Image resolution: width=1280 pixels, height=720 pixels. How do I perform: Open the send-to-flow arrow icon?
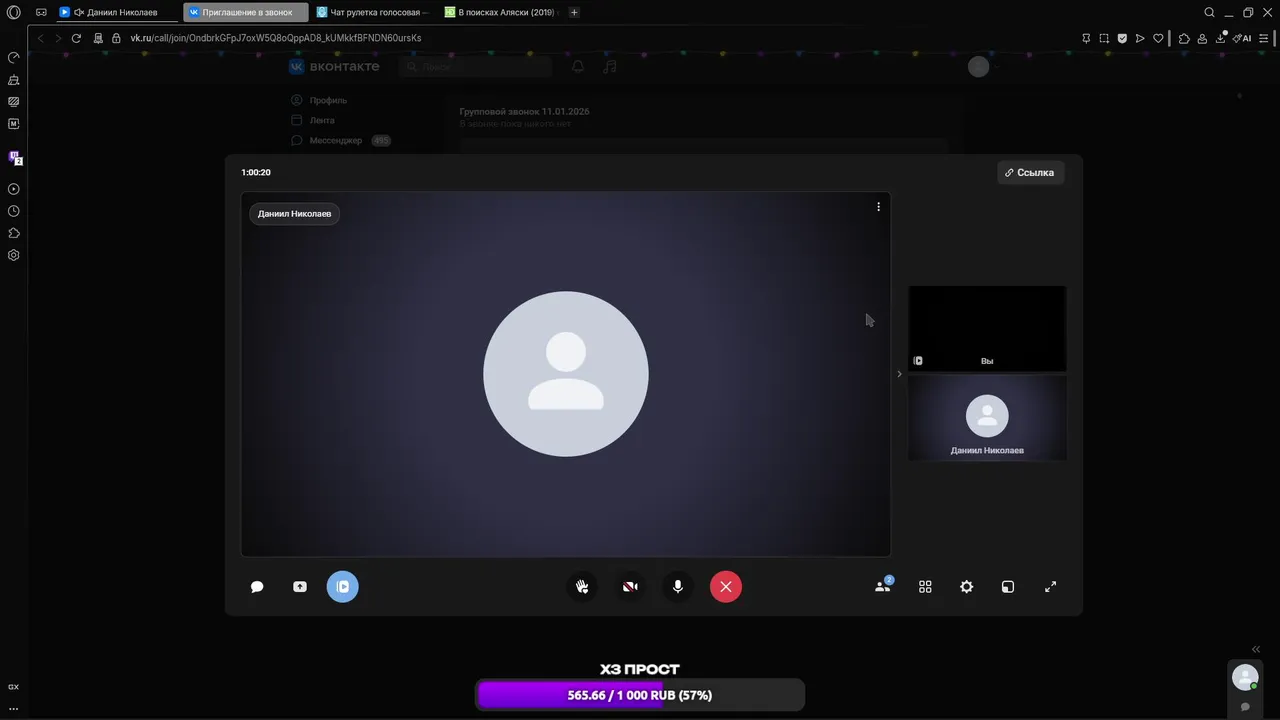(x=1140, y=38)
